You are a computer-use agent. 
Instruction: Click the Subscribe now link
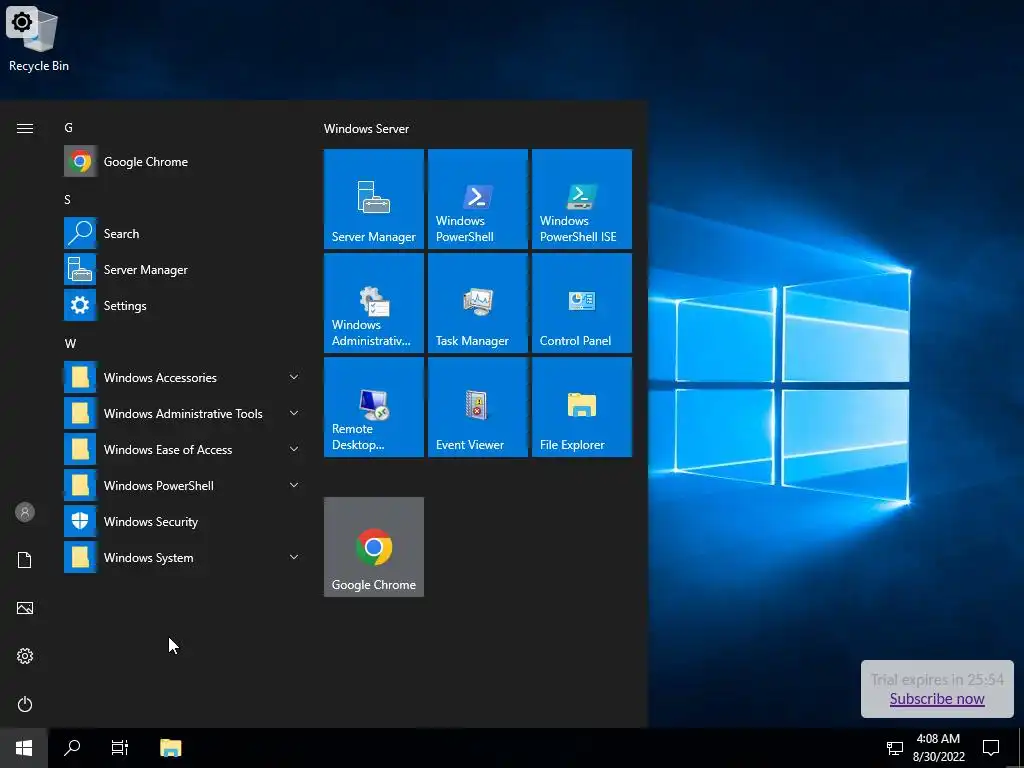(x=936, y=699)
